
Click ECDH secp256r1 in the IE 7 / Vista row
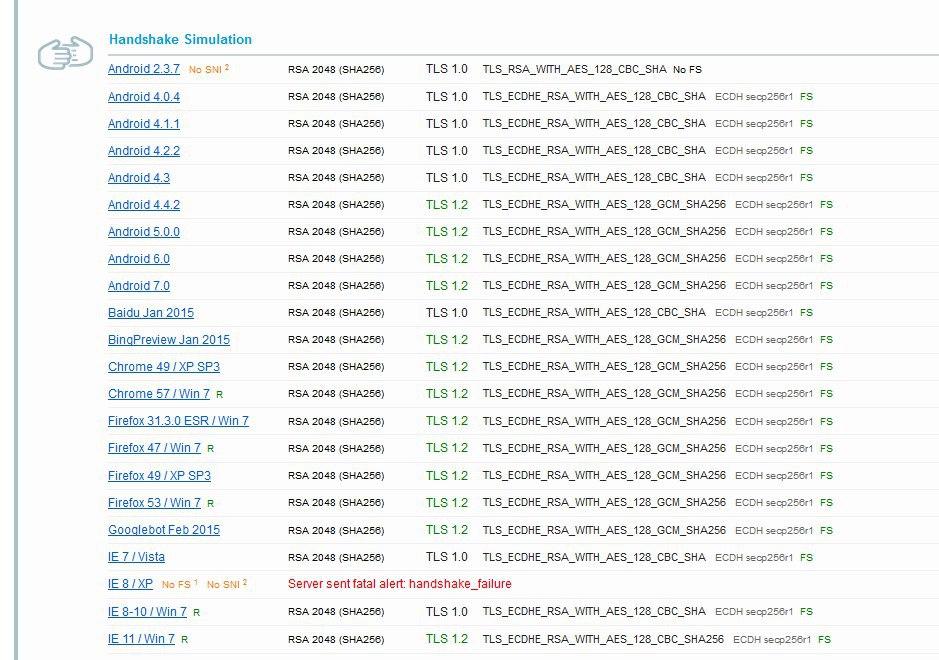754,558
